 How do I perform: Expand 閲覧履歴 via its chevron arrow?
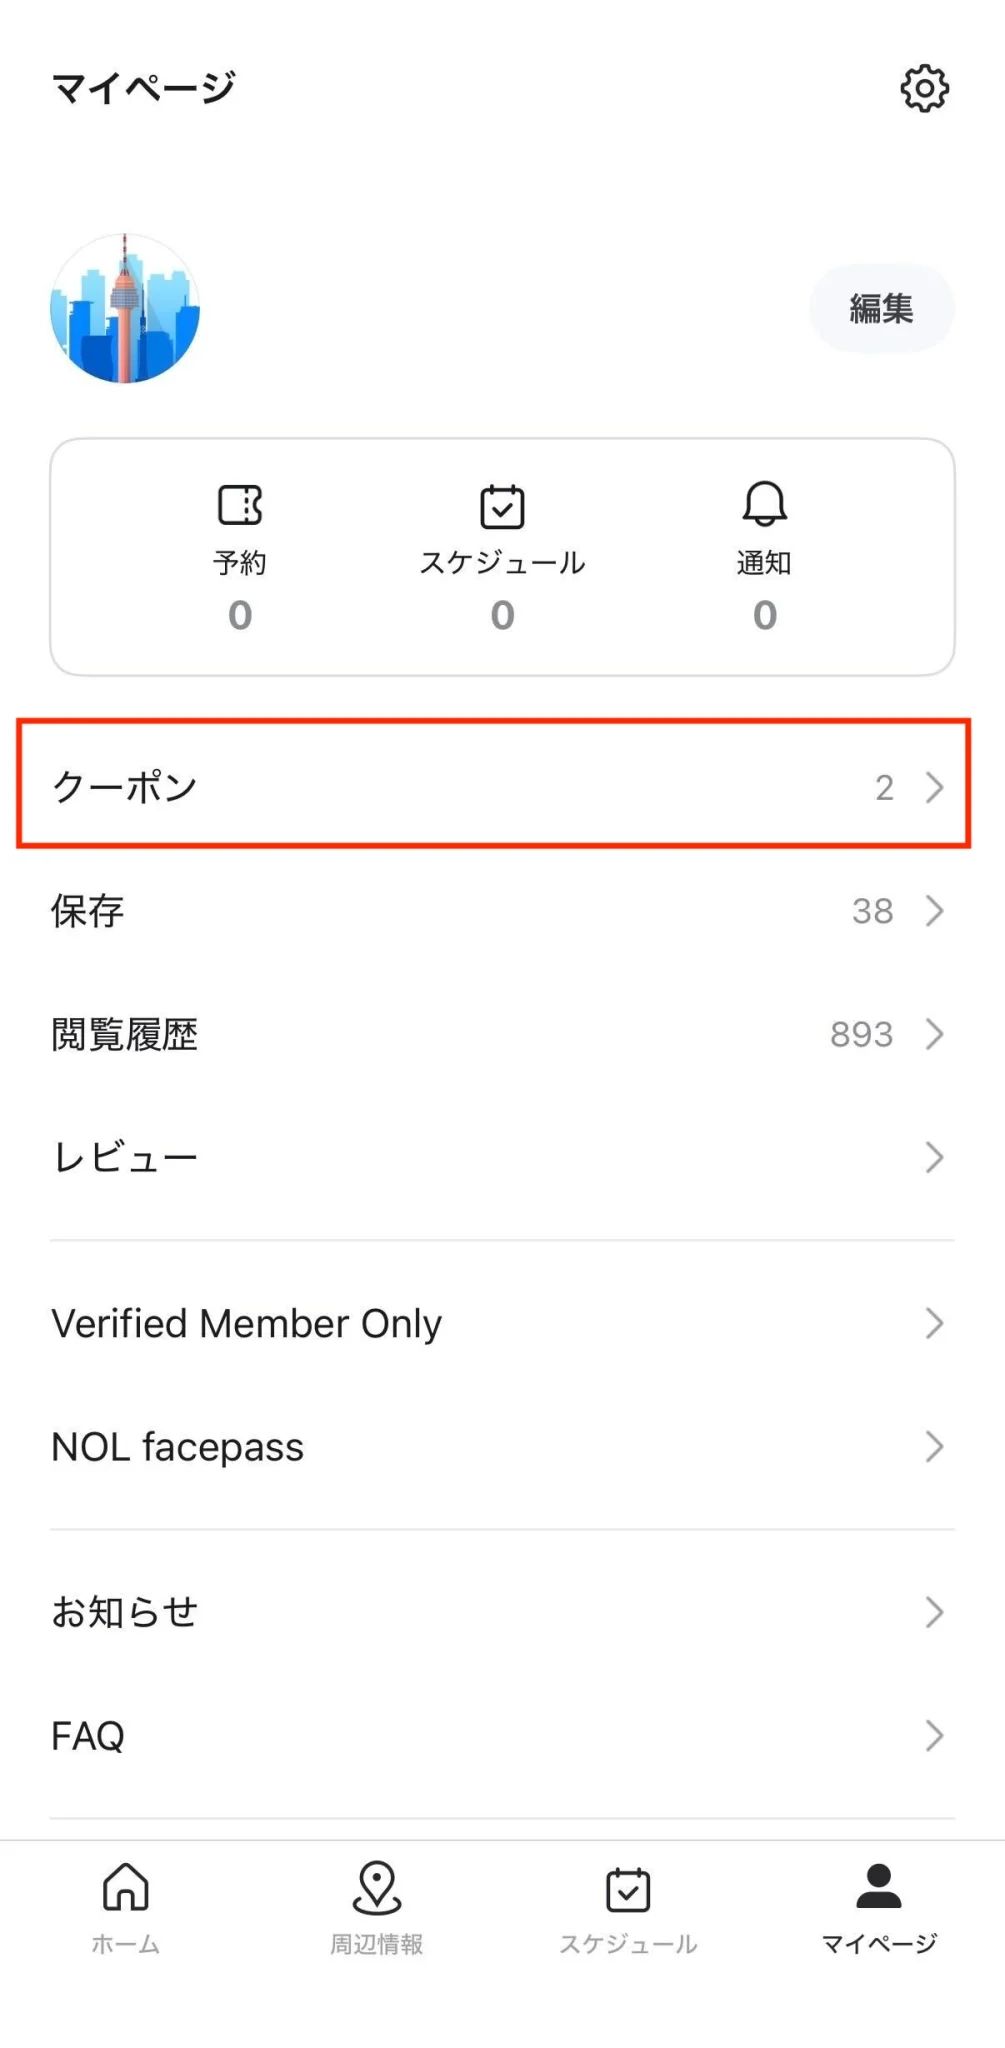pyautogui.click(x=934, y=1034)
